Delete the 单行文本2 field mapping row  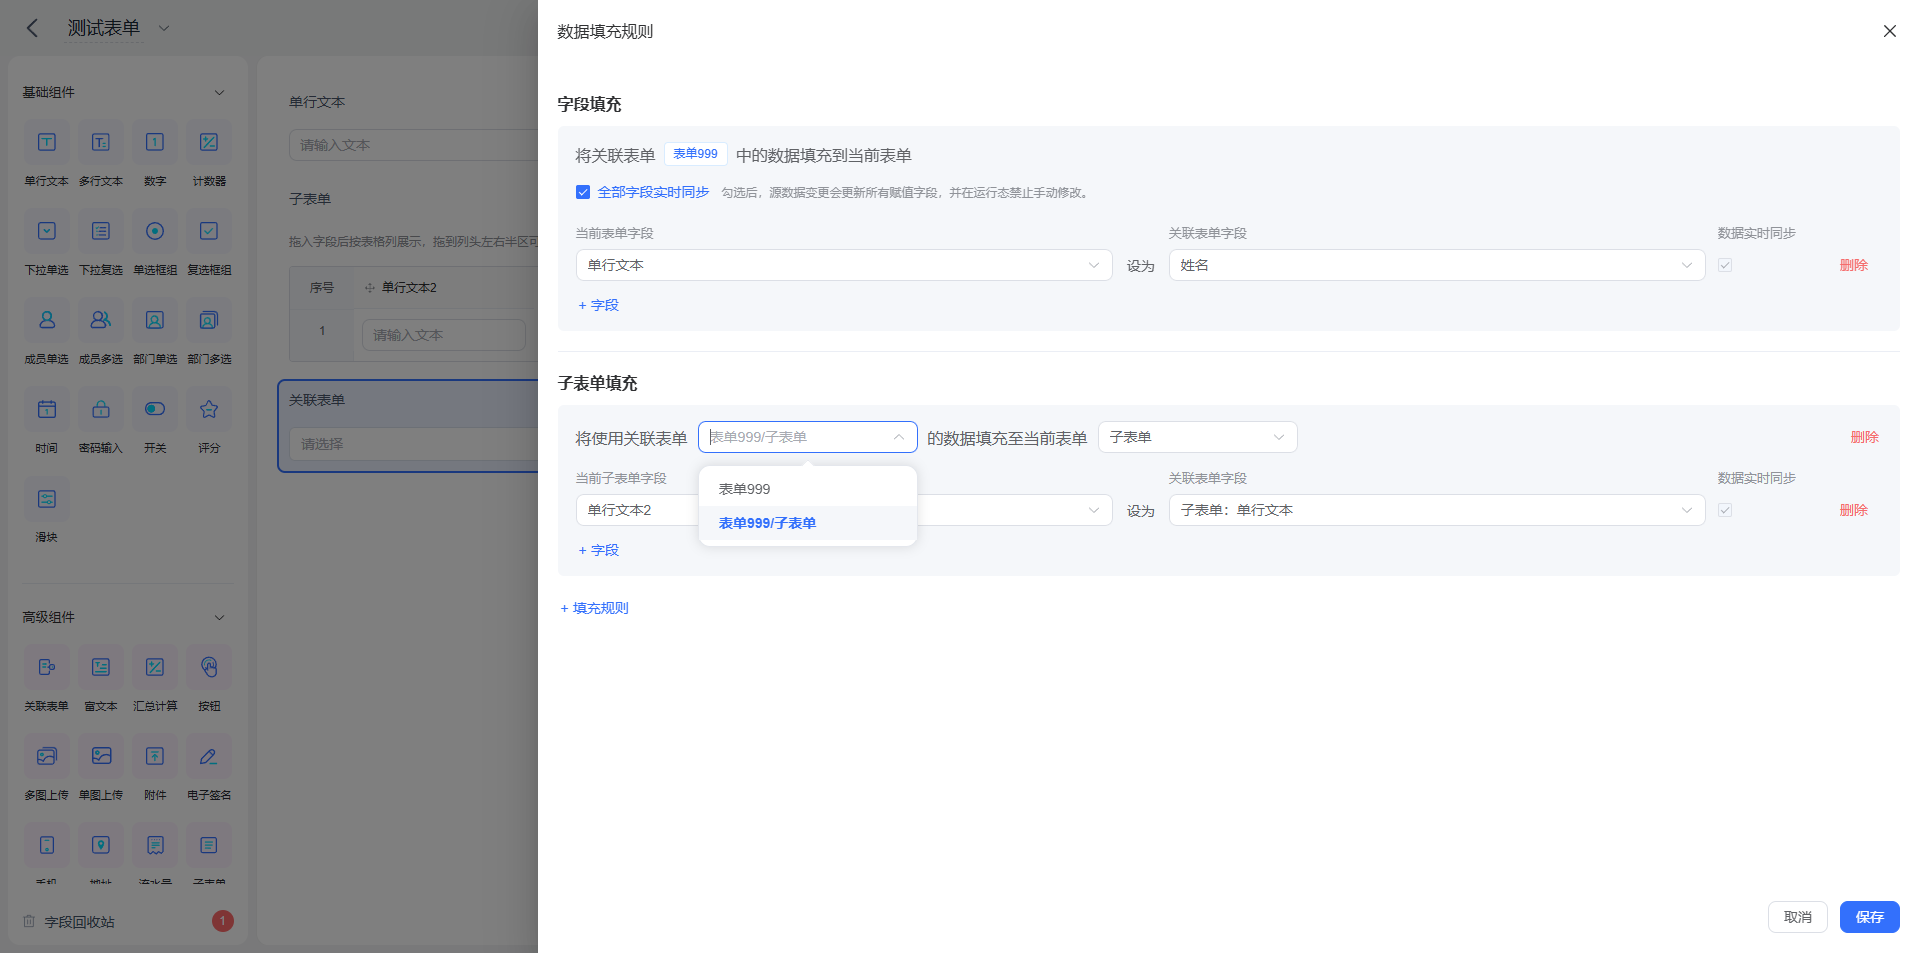1854,510
